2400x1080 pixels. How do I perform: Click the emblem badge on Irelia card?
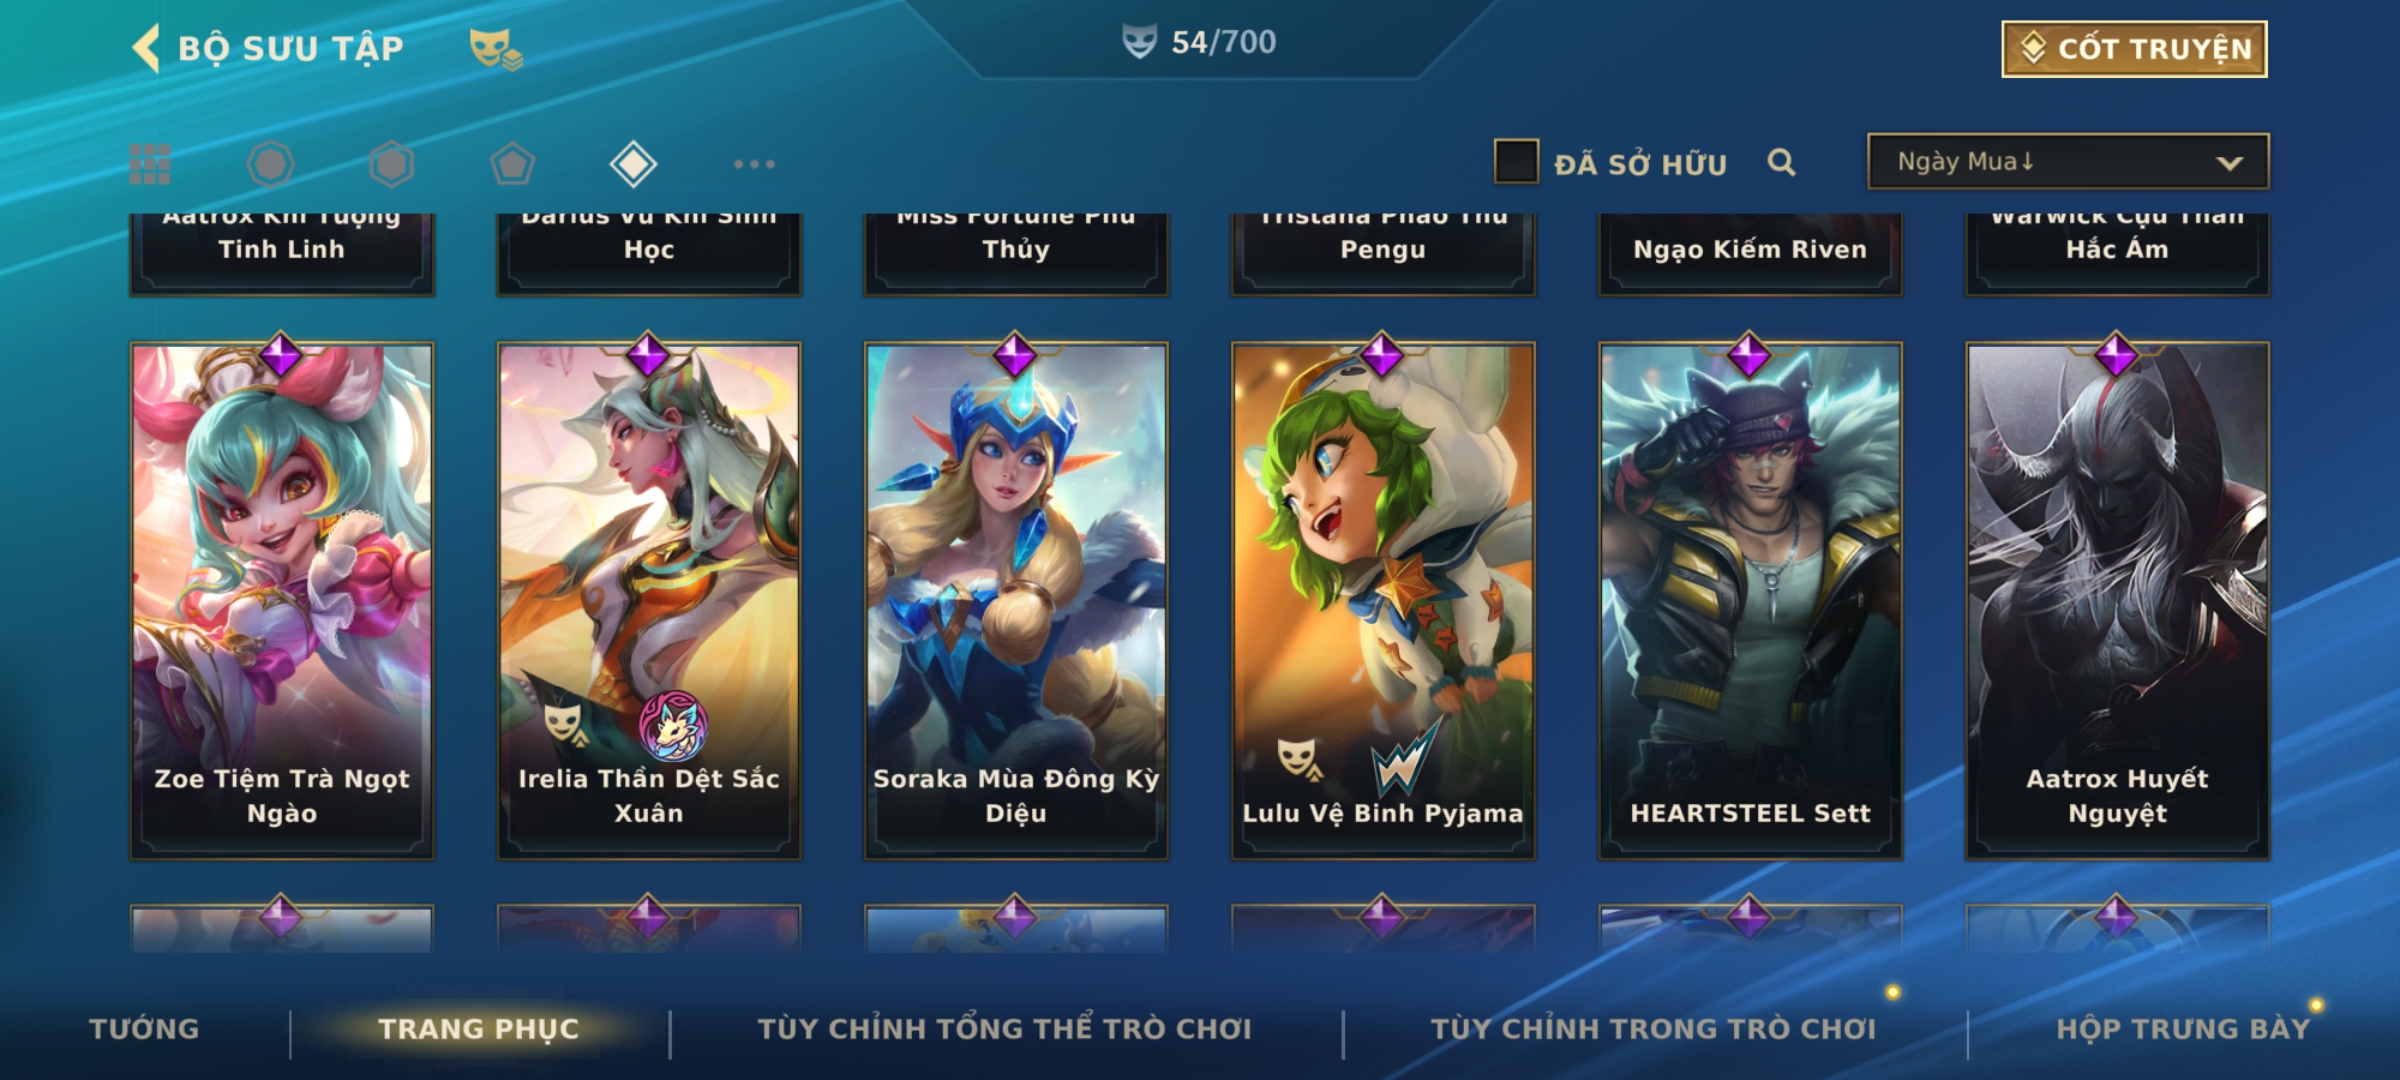coord(673,725)
